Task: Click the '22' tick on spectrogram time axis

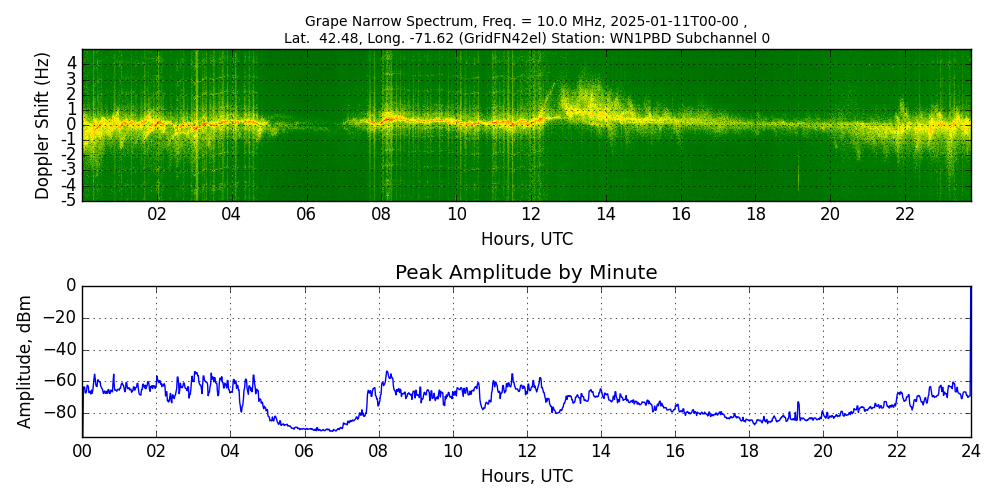Action: [905, 214]
